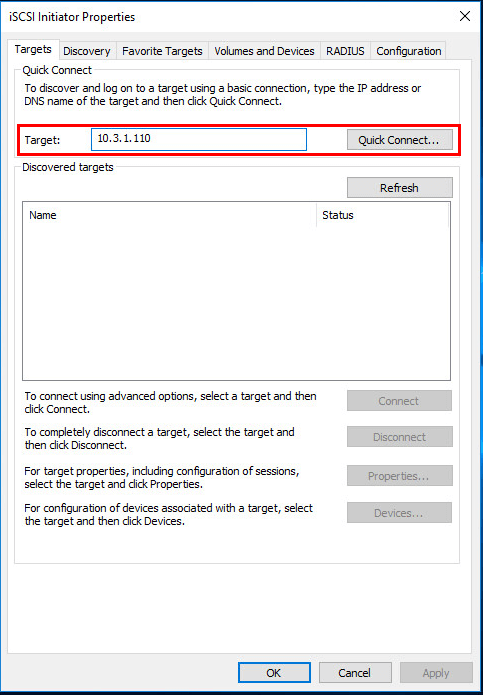The height and width of the screenshot is (695, 483).
Task: Click the greyed-out Properties... button
Action: click(x=399, y=476)
